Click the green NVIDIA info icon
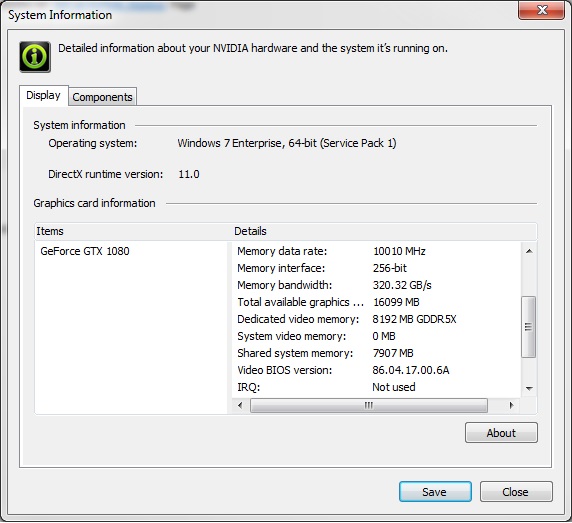The height and width of the screenshot is (523, 572). tap(35, 57)
